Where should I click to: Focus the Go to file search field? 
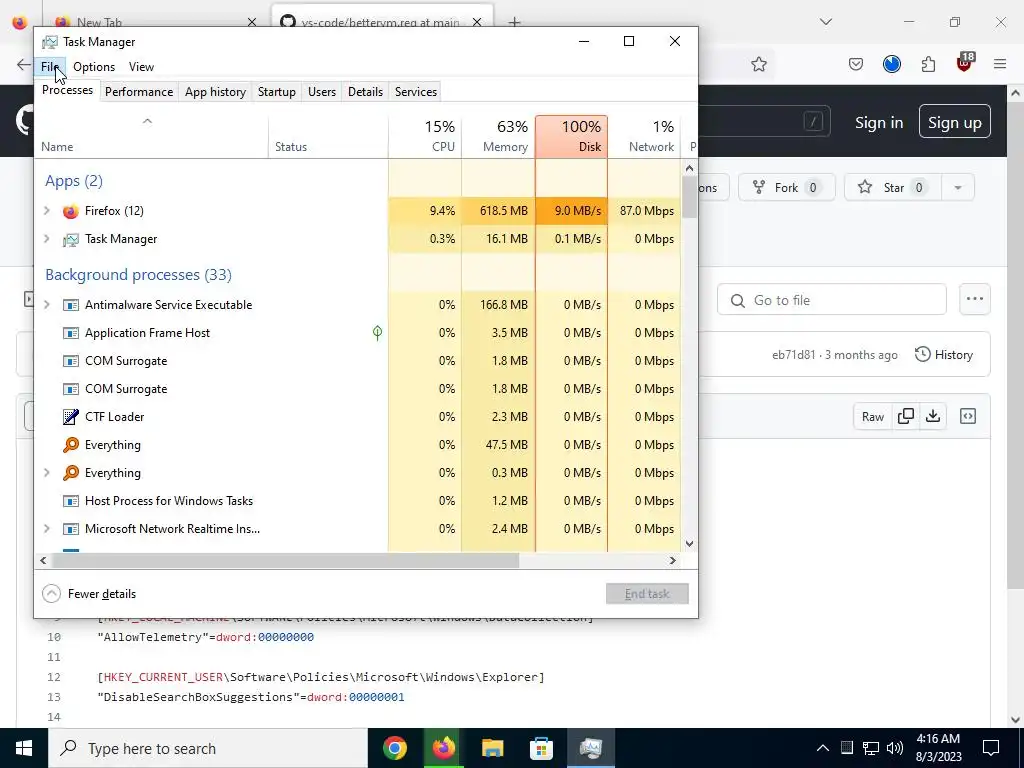point(831,300)
